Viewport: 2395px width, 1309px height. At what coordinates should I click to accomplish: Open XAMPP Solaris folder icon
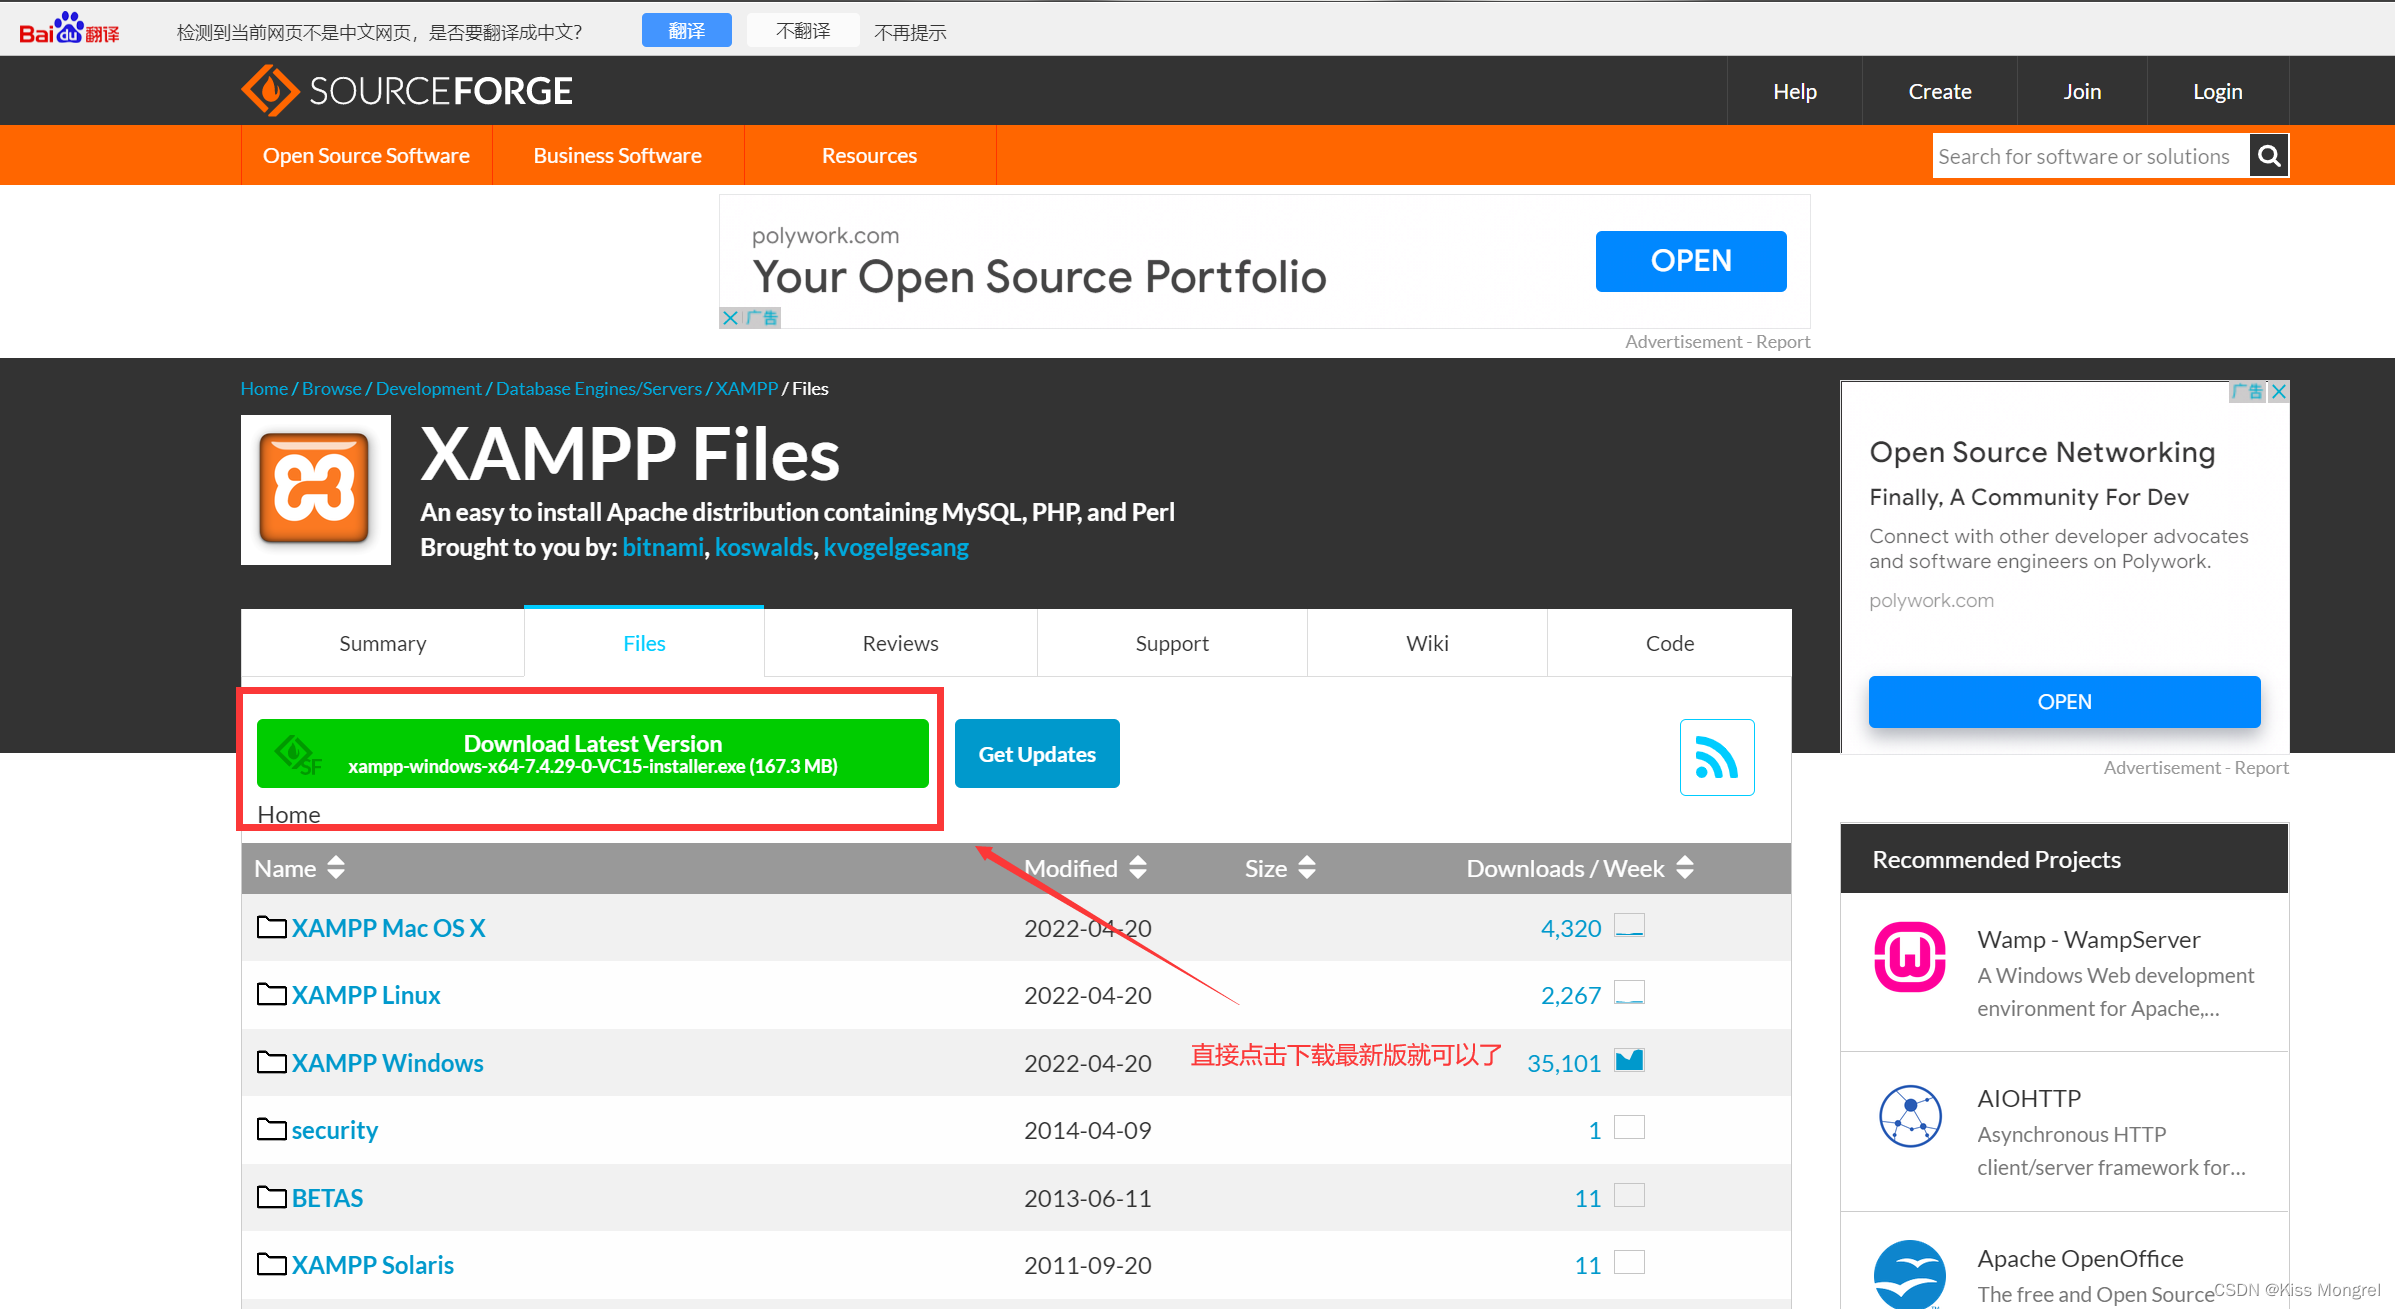click(x=271, y=1264)
